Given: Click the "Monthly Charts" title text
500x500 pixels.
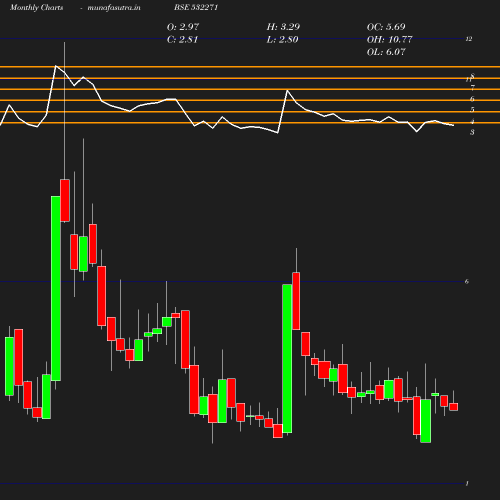Looking at the screenshot, I should [36, 7].
